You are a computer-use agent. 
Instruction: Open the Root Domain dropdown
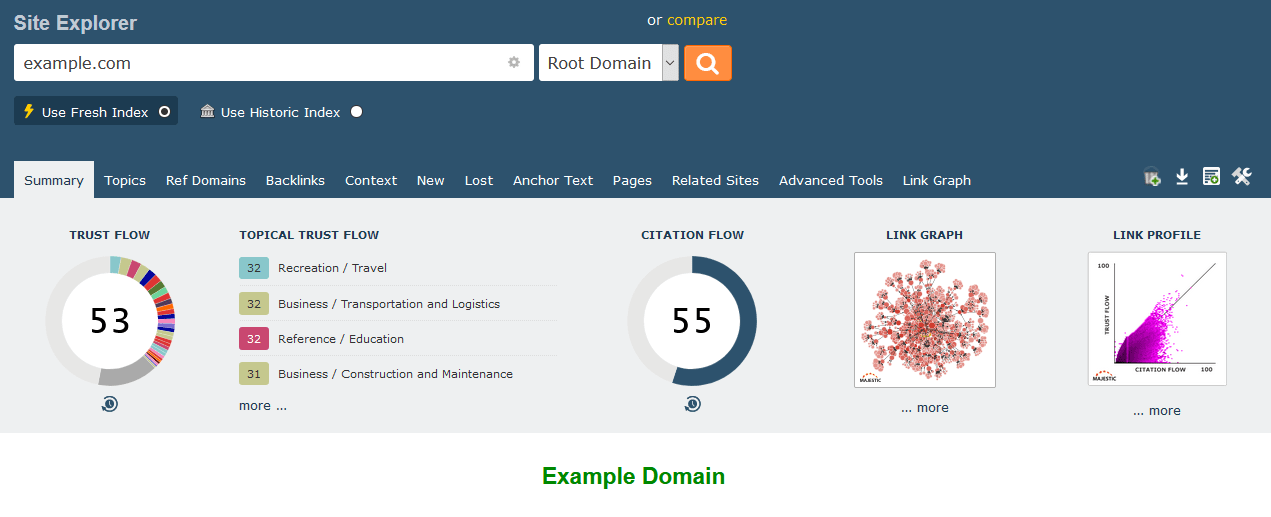pyautogui.click(x=608, y=63)
